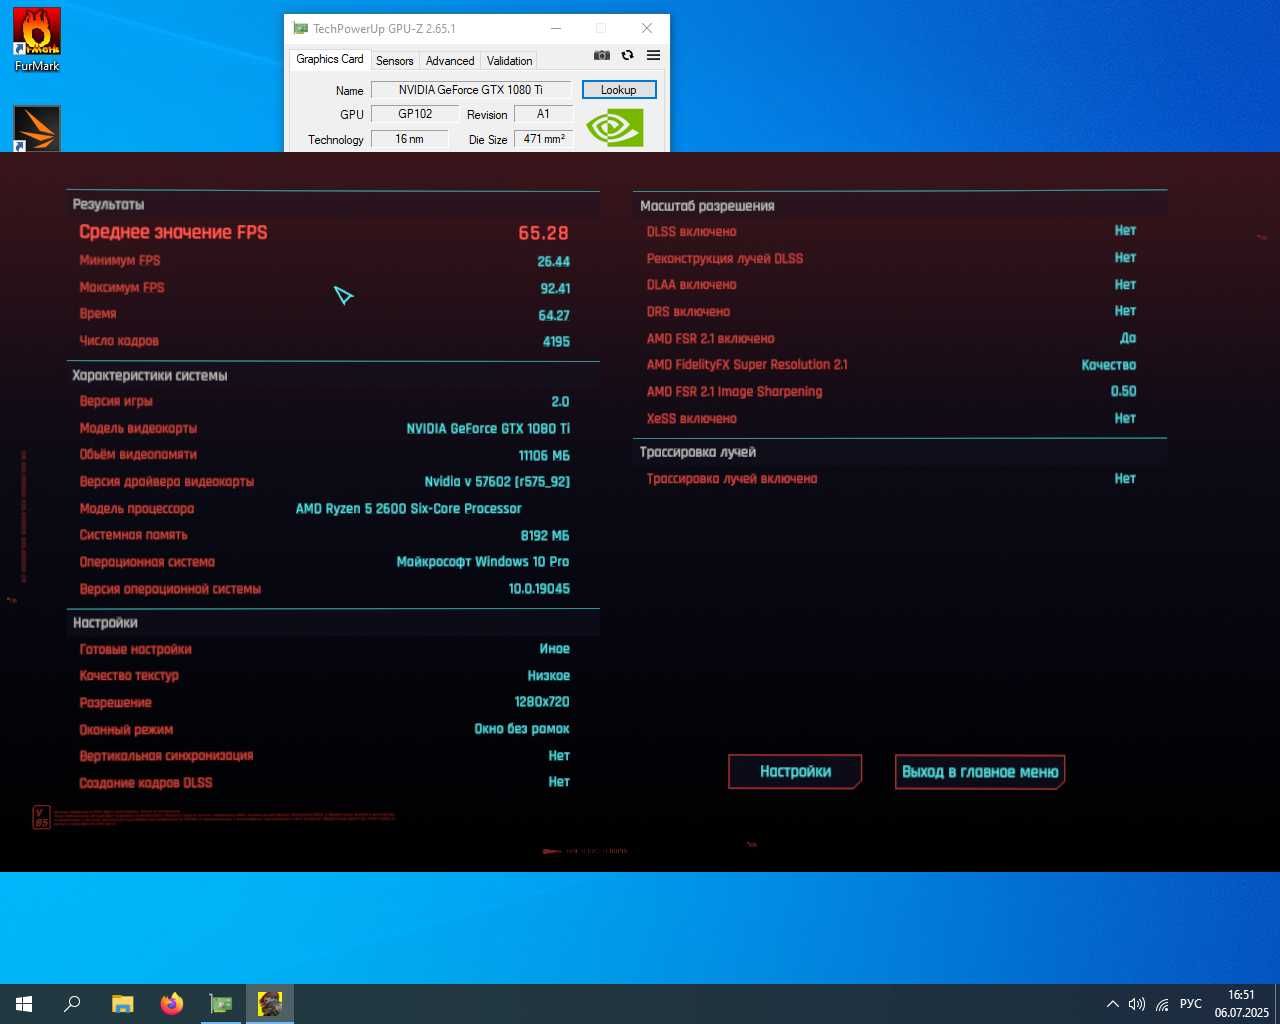Switch to Cyberpunk game taskbar button
Screen dimensions: 1280x1024
coord(270,1004)
